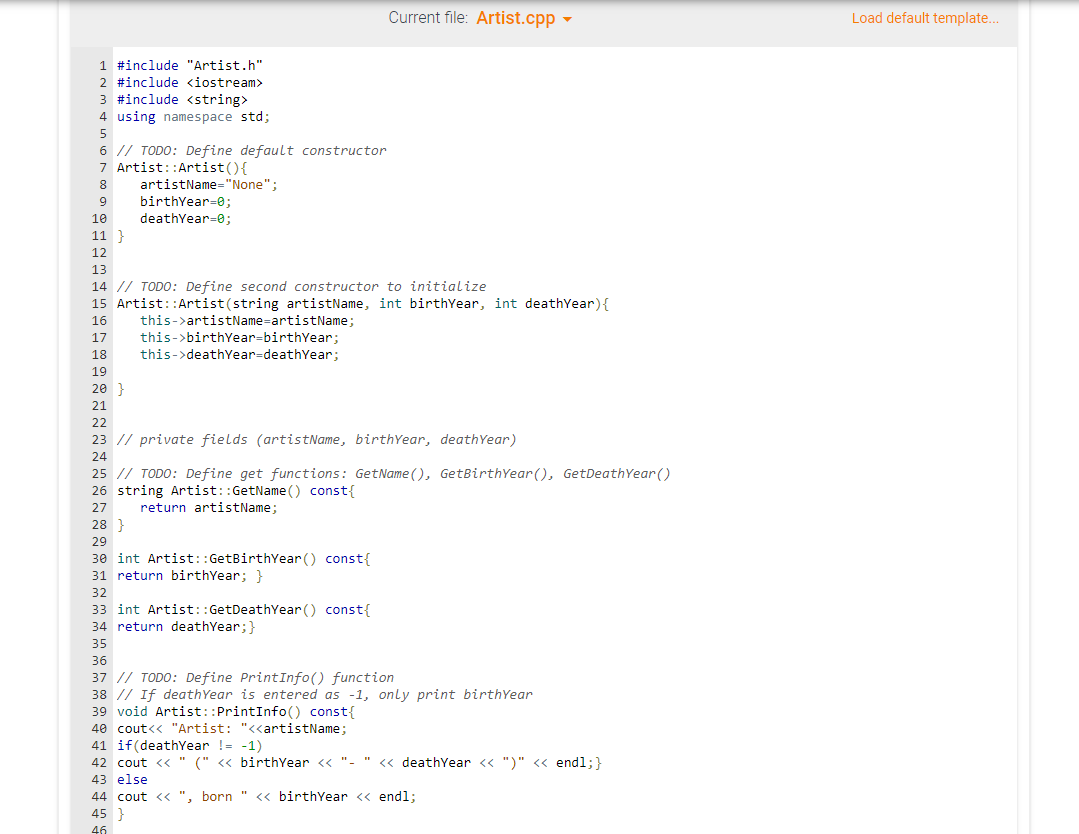Click the closing brace on line 28
1079x834 pixels.
pyautogui.click(x=121, y=525)
